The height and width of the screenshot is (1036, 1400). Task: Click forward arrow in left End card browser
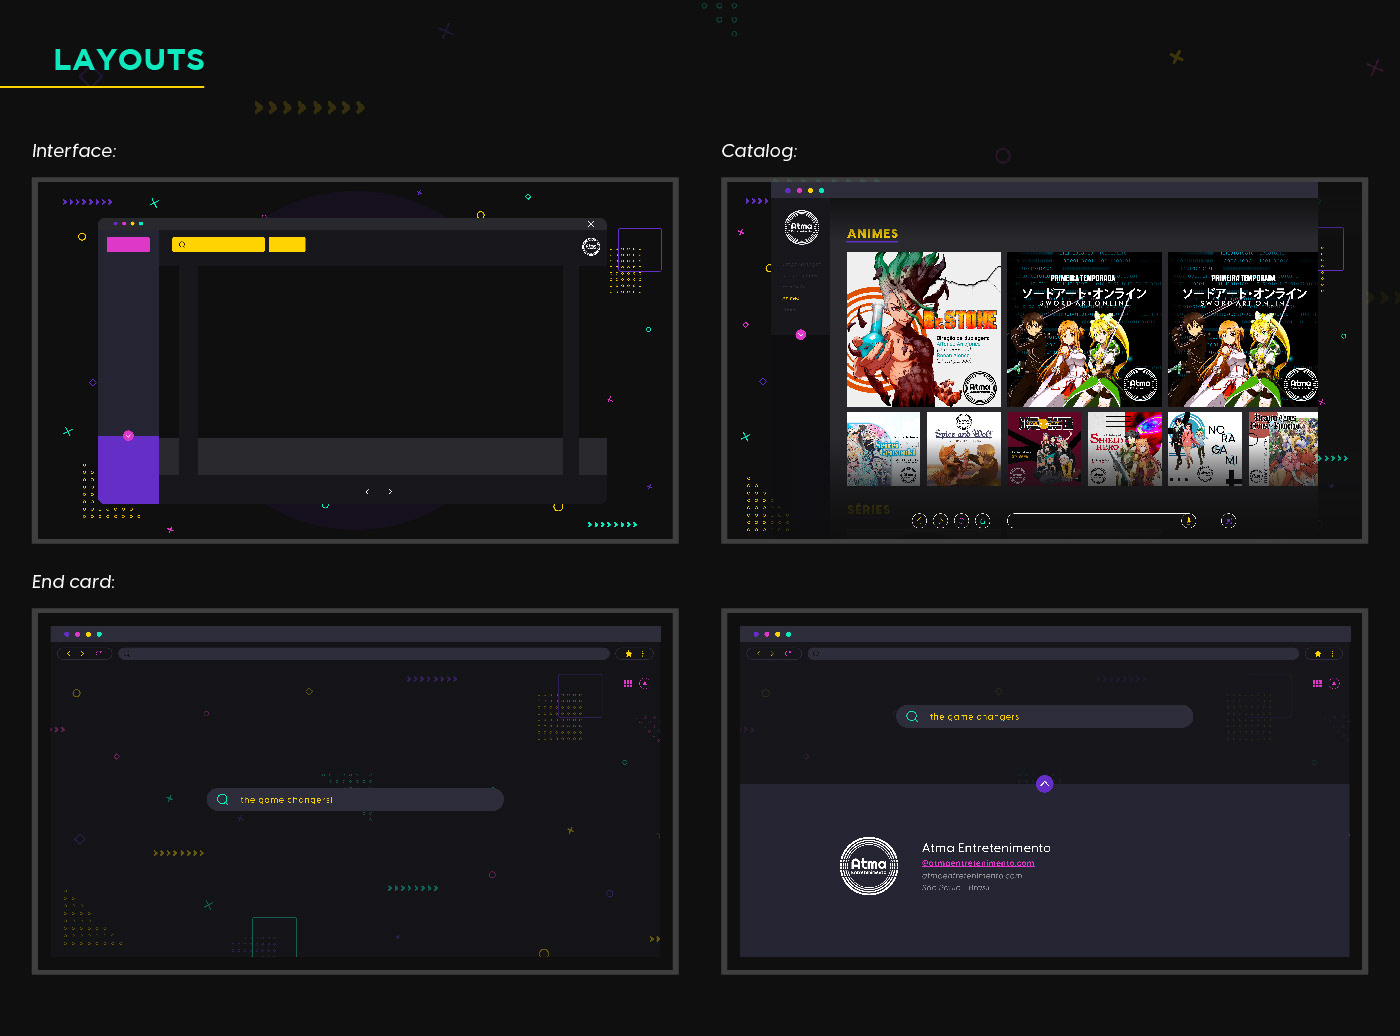(83, 654)
